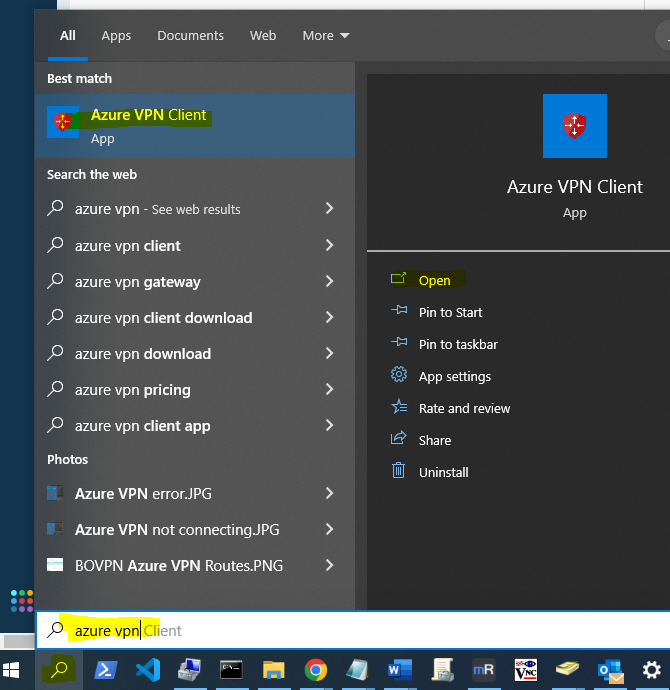This screenshot has width=670, height=690.
Task: Expand arrow next to 'azure vpn client app'
Action: 330,426
